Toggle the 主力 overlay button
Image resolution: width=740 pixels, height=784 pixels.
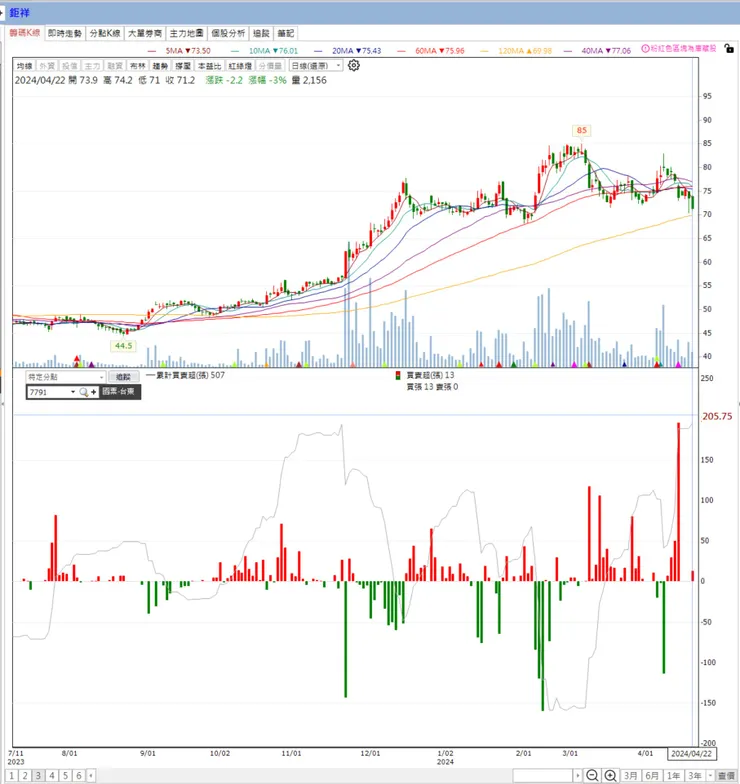92,66
